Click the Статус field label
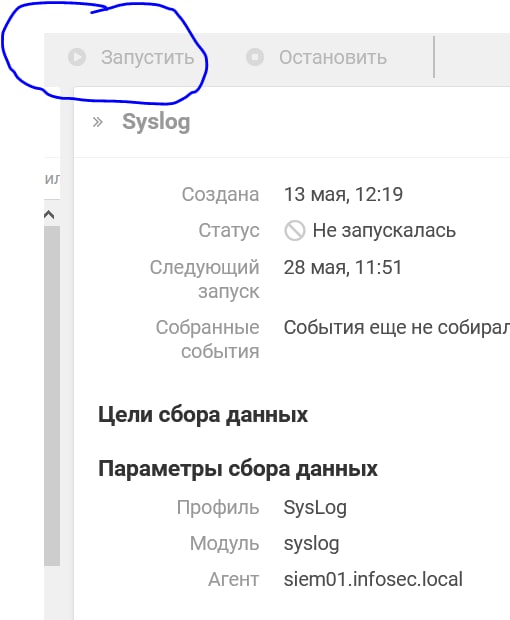This screenshot has height=620, width=510. pyautogui.click(x=229, y=231)
